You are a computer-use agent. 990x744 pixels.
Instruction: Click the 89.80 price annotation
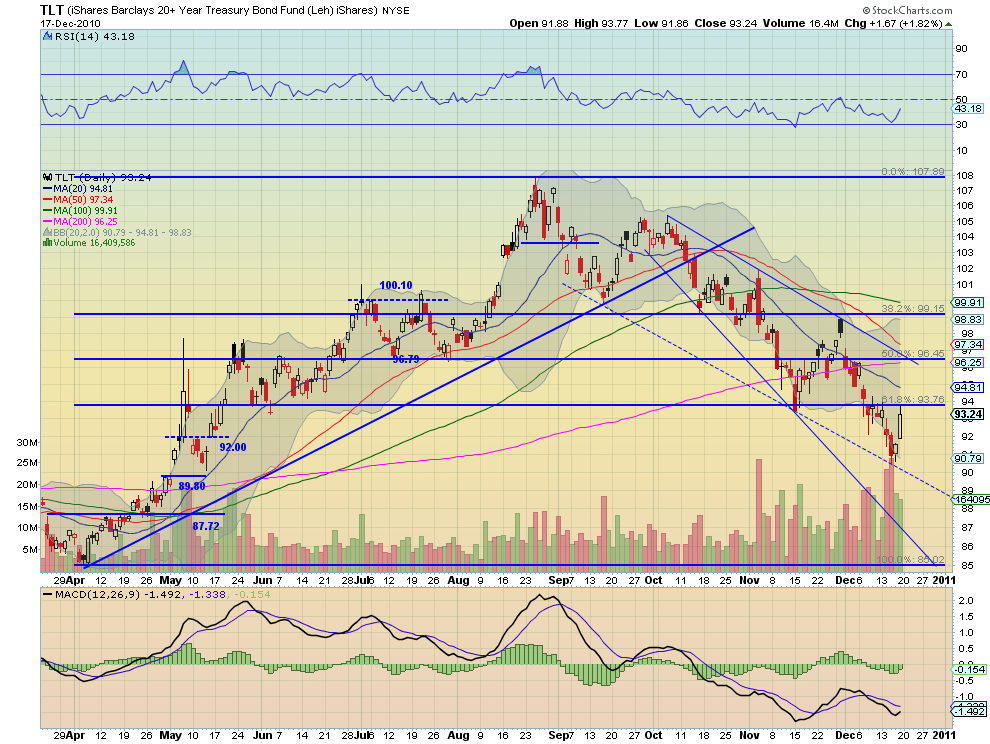pyautogui.click(x=192, y=486)
